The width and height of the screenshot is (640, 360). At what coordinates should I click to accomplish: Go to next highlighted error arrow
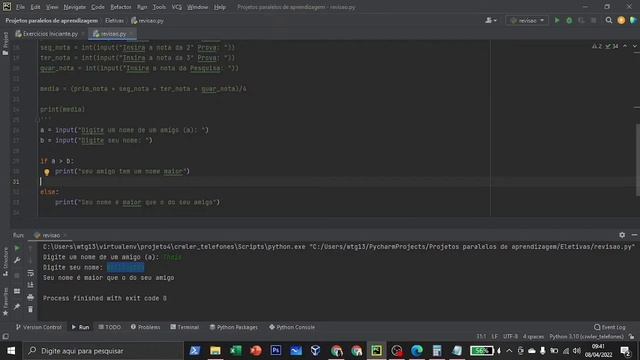coord(635,47)
